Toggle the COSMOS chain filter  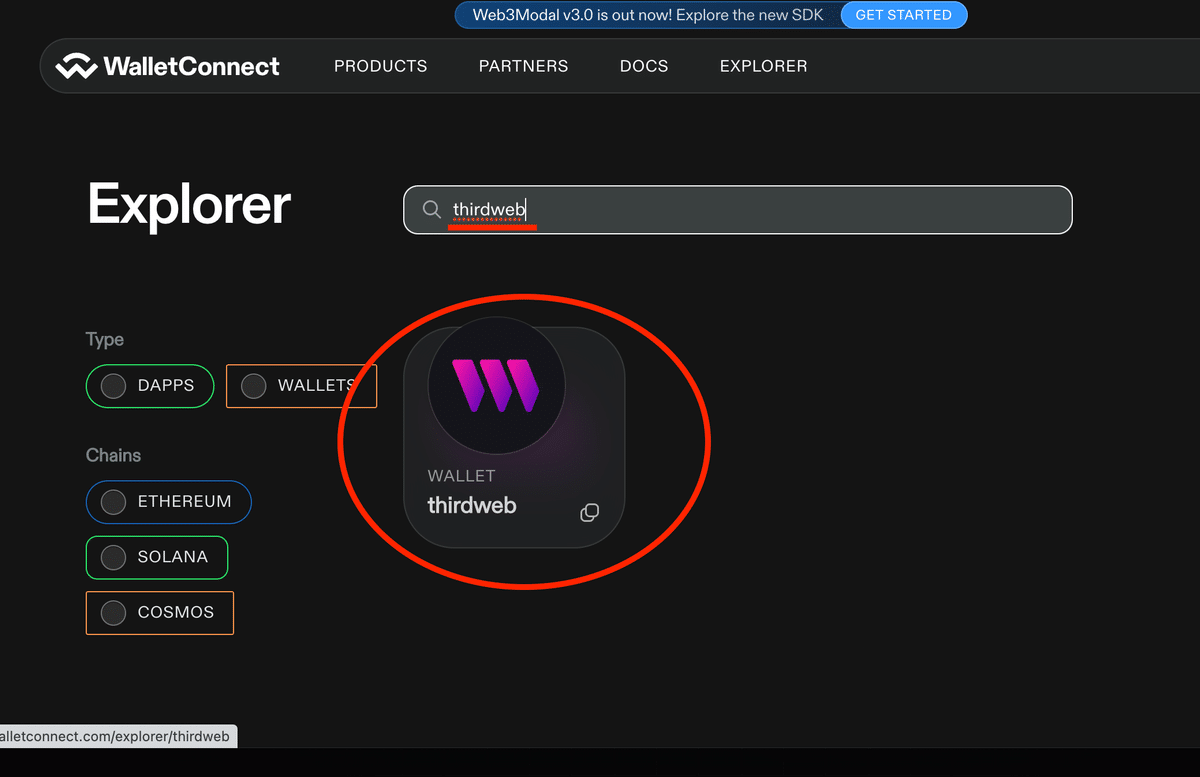[x=160, y=612]
